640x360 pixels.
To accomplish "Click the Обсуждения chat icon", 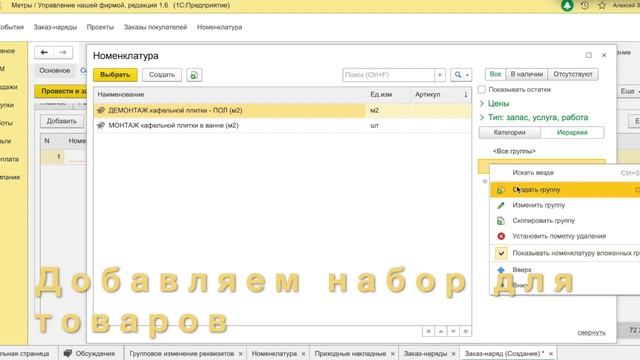I will [68, 353].
